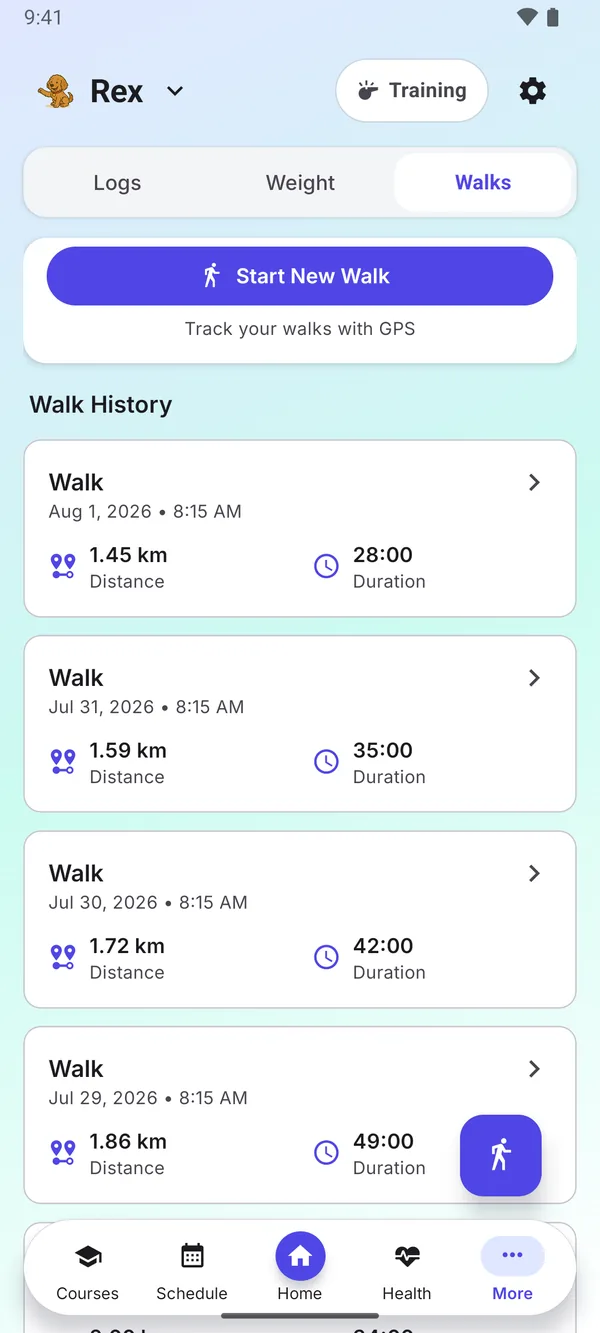
Task: Open Schedule via calendar icon
Action: click(x=192, y=1256)
